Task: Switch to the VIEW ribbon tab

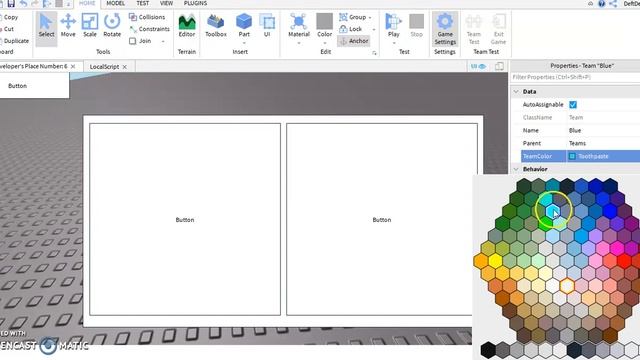Action: click(166, 3)
